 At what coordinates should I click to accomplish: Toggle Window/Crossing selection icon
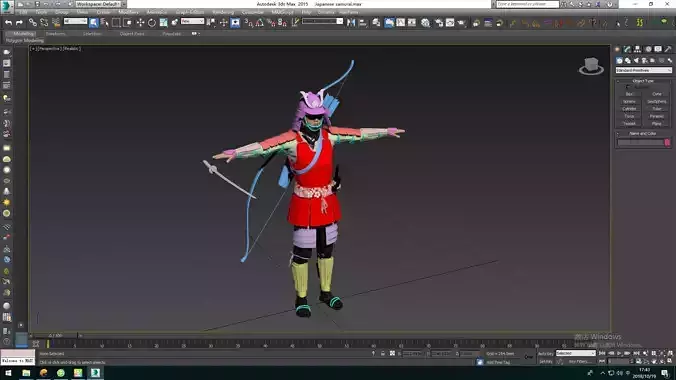(128, 22)
